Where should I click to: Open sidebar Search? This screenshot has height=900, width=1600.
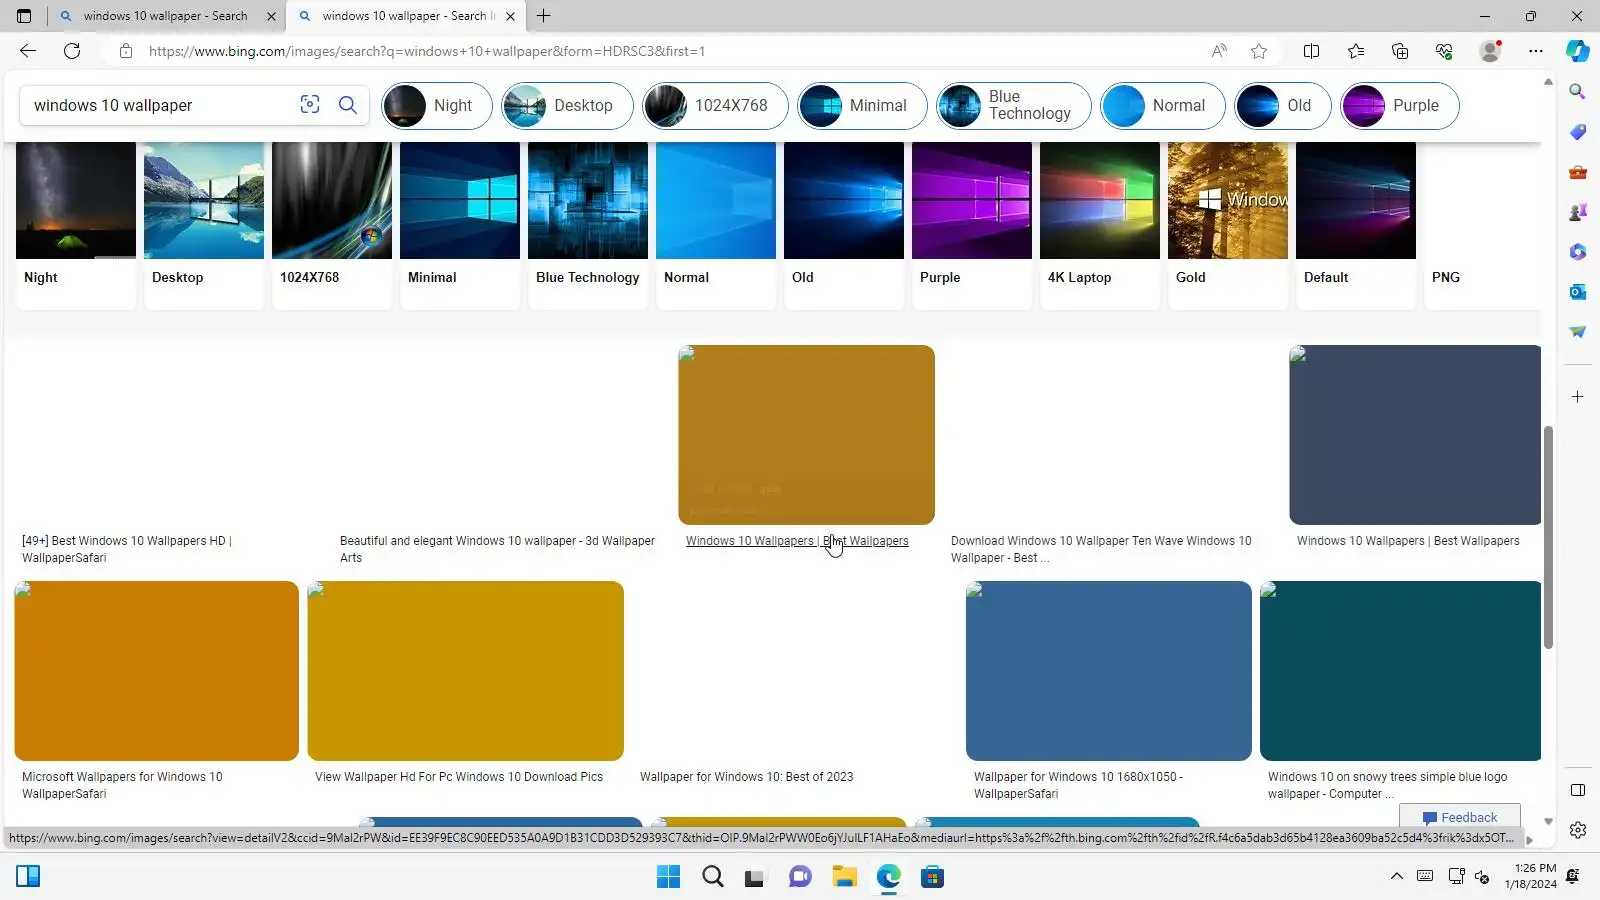(1578, 92)
